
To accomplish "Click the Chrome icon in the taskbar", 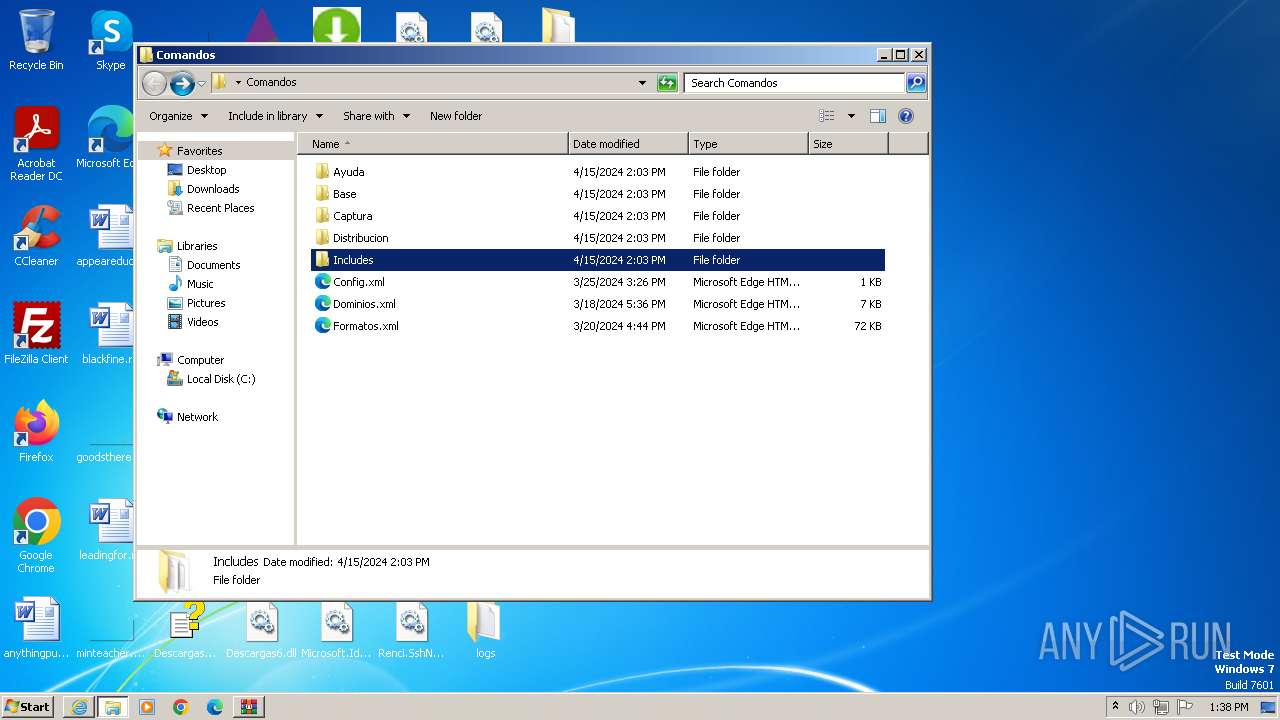I will 181,707.
